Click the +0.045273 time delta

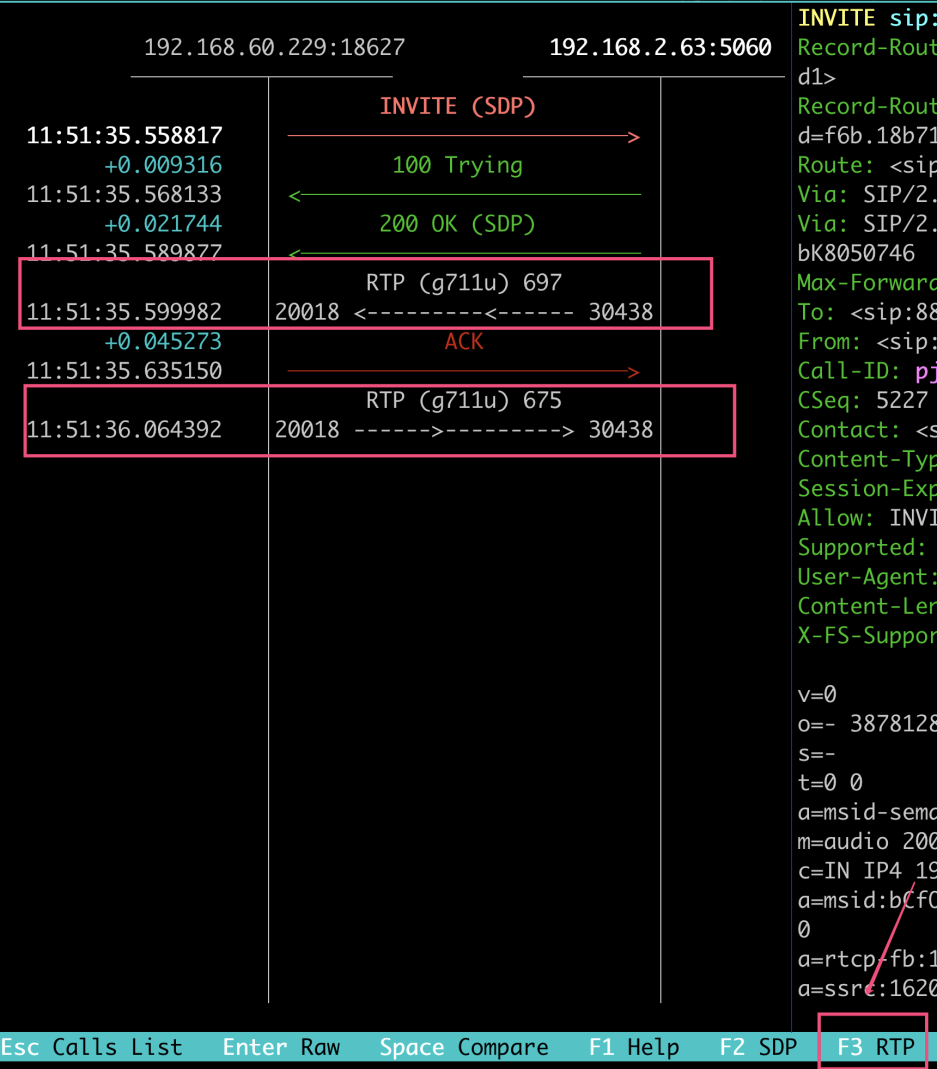pyautogui.click(x=163, y=342)
